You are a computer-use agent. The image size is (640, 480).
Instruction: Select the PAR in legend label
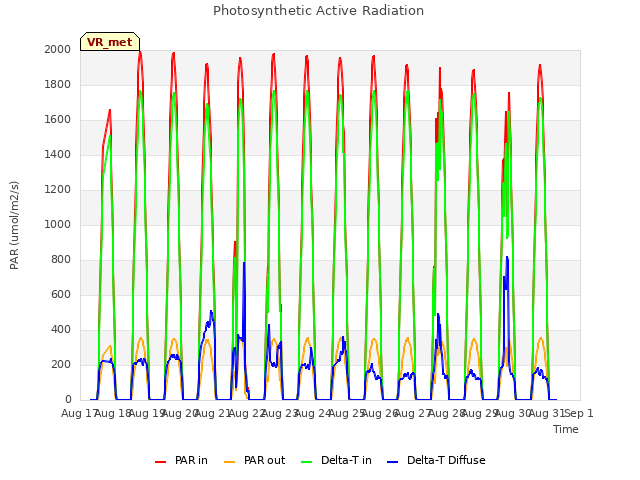click(191, 460)
